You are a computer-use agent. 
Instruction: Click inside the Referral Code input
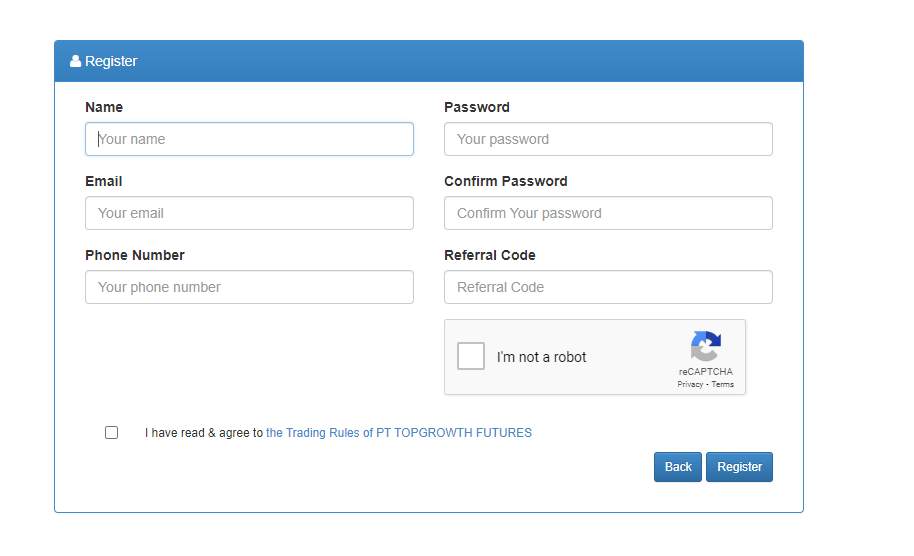tap(608, 287)
